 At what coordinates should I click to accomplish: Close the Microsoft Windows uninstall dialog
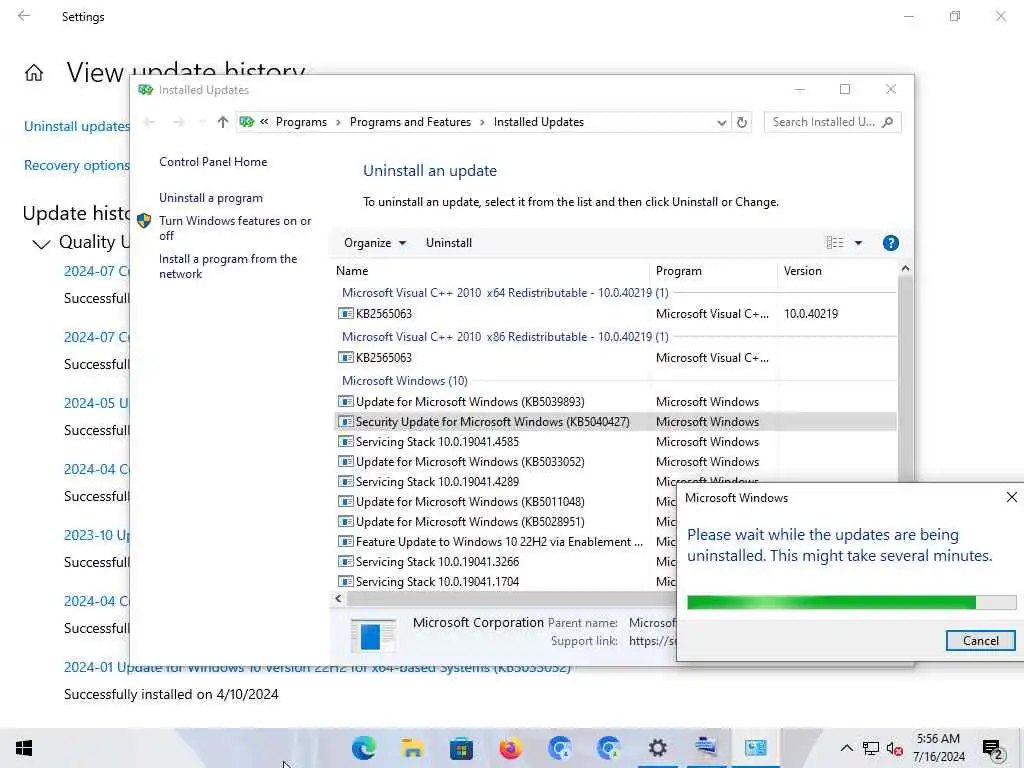(1012, 498)
